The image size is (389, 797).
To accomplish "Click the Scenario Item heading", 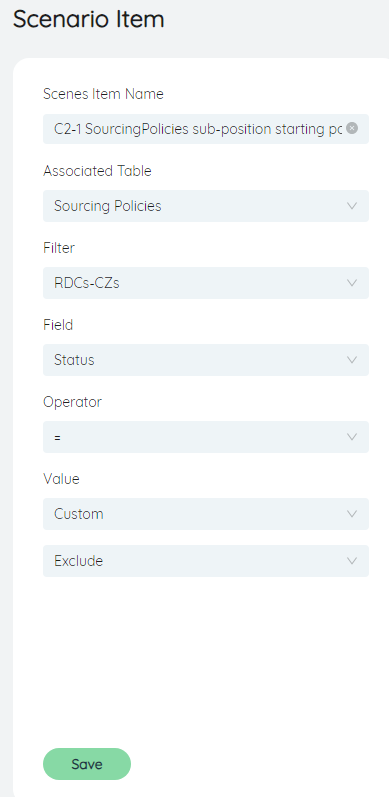I will pyautogui.click(x=88, y=20).
